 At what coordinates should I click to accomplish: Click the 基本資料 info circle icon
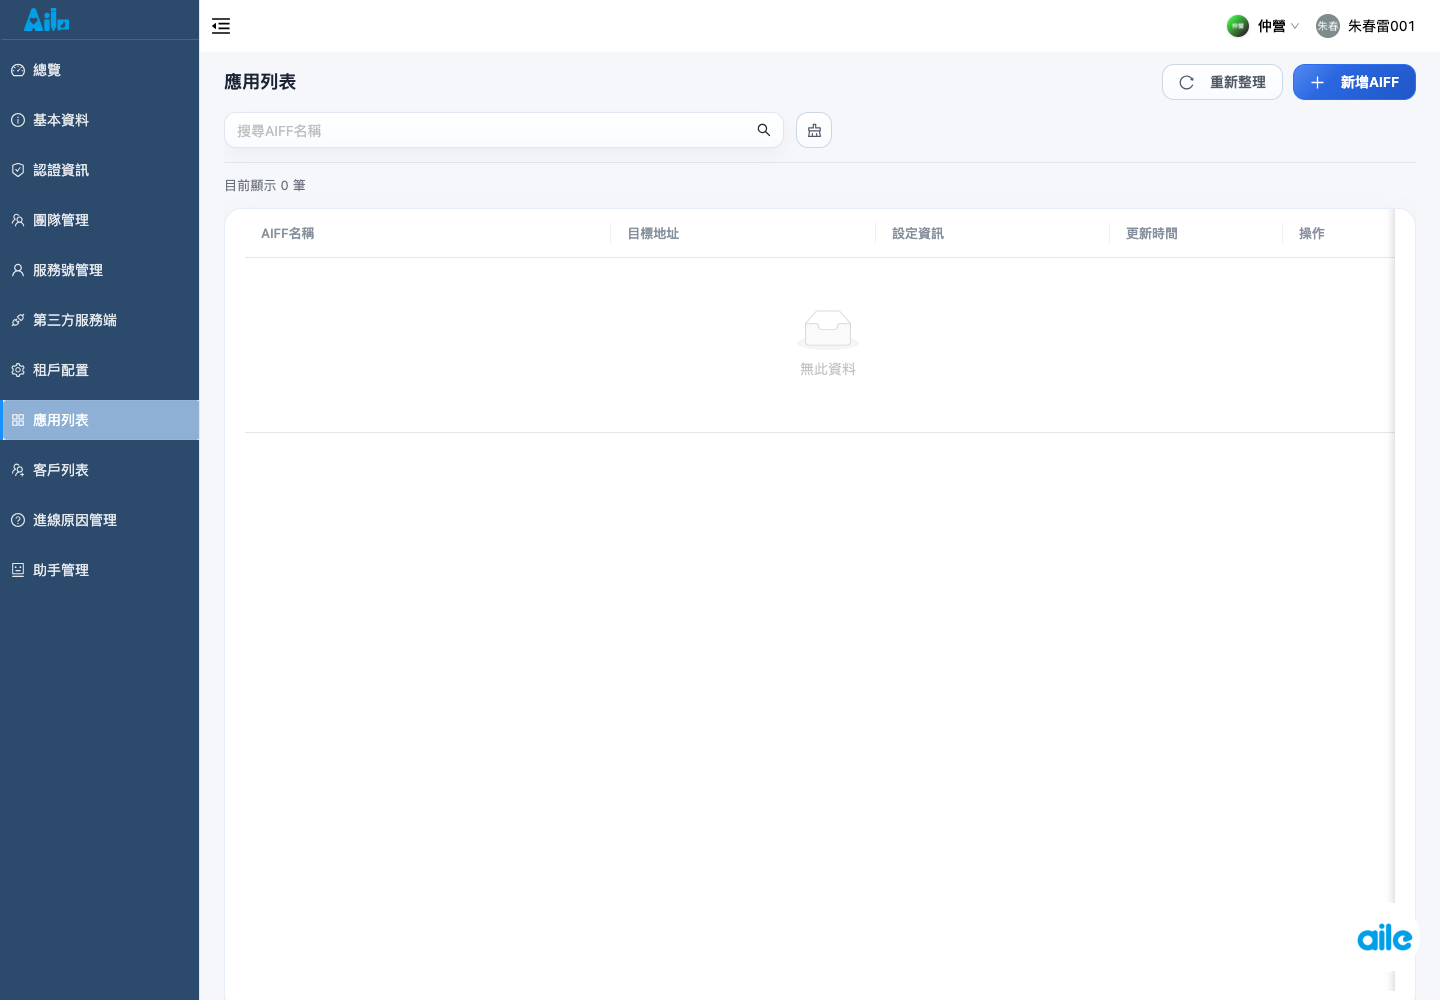point(18,120)
